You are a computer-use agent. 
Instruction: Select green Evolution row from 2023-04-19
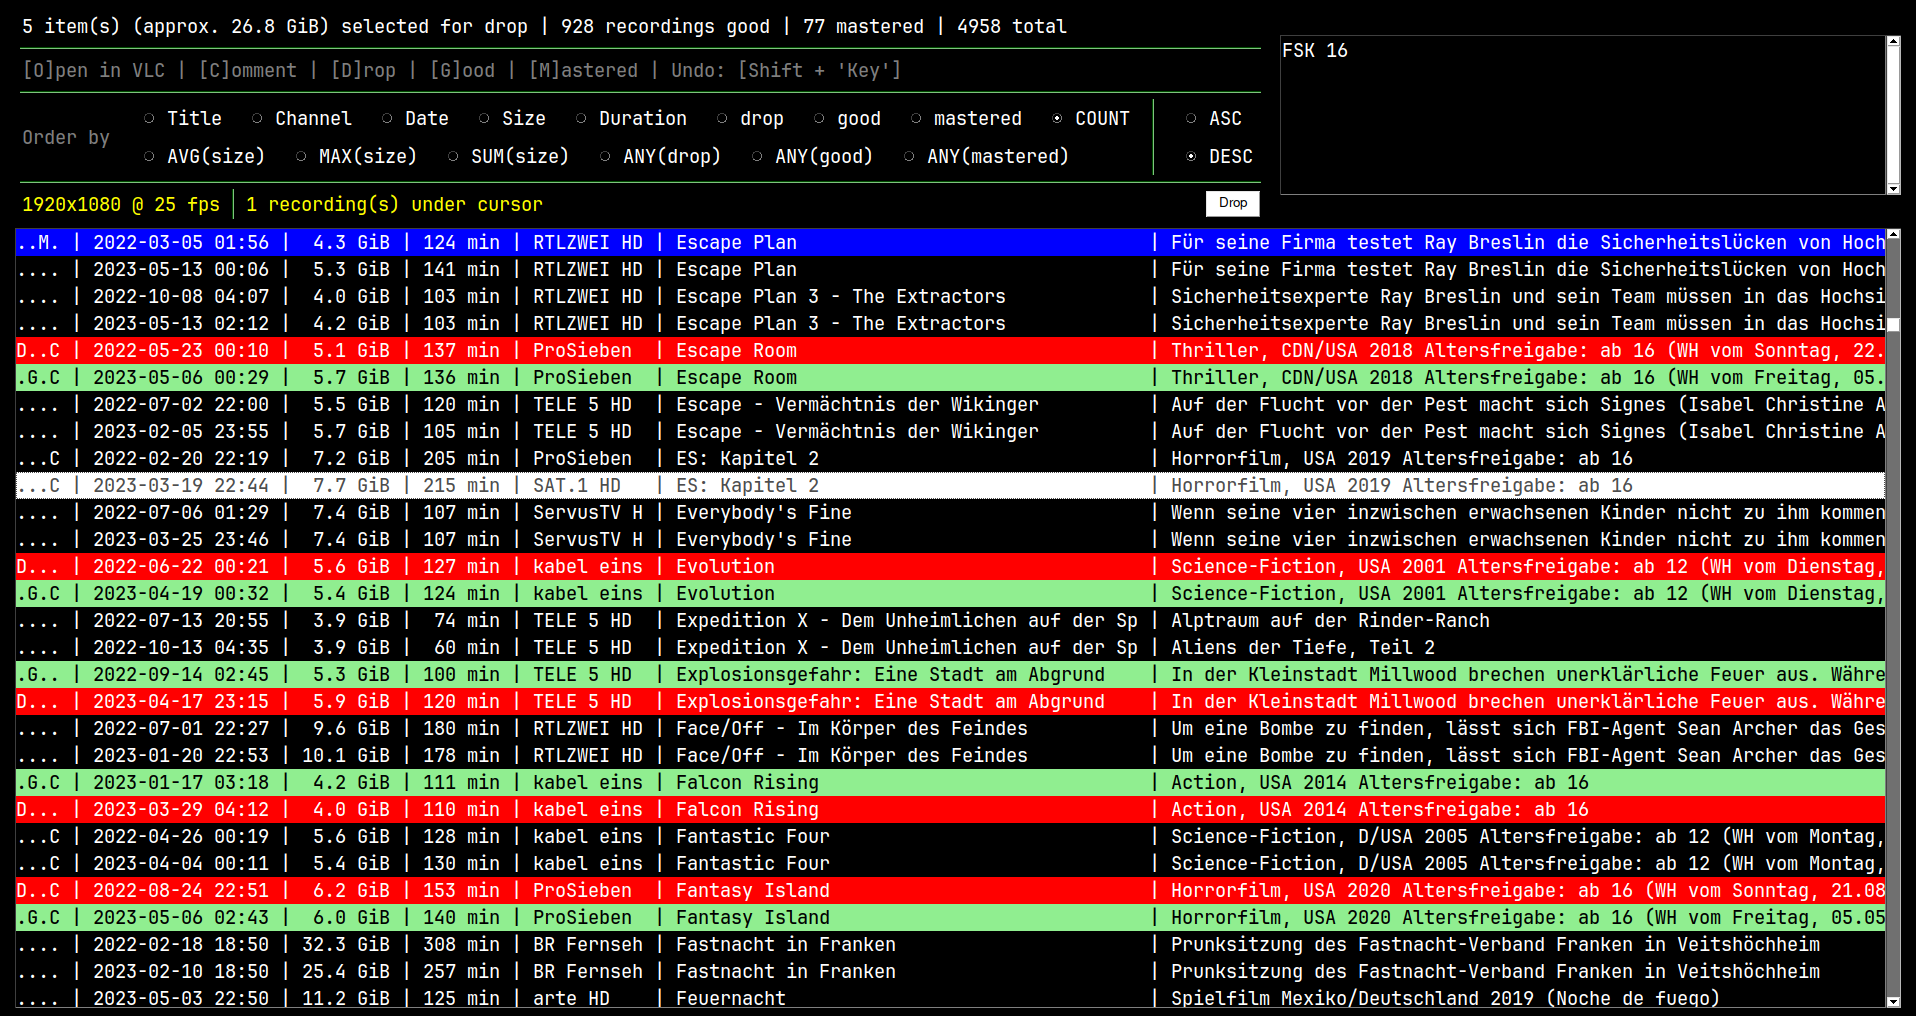pyautogui.click(x=950, y=593)
